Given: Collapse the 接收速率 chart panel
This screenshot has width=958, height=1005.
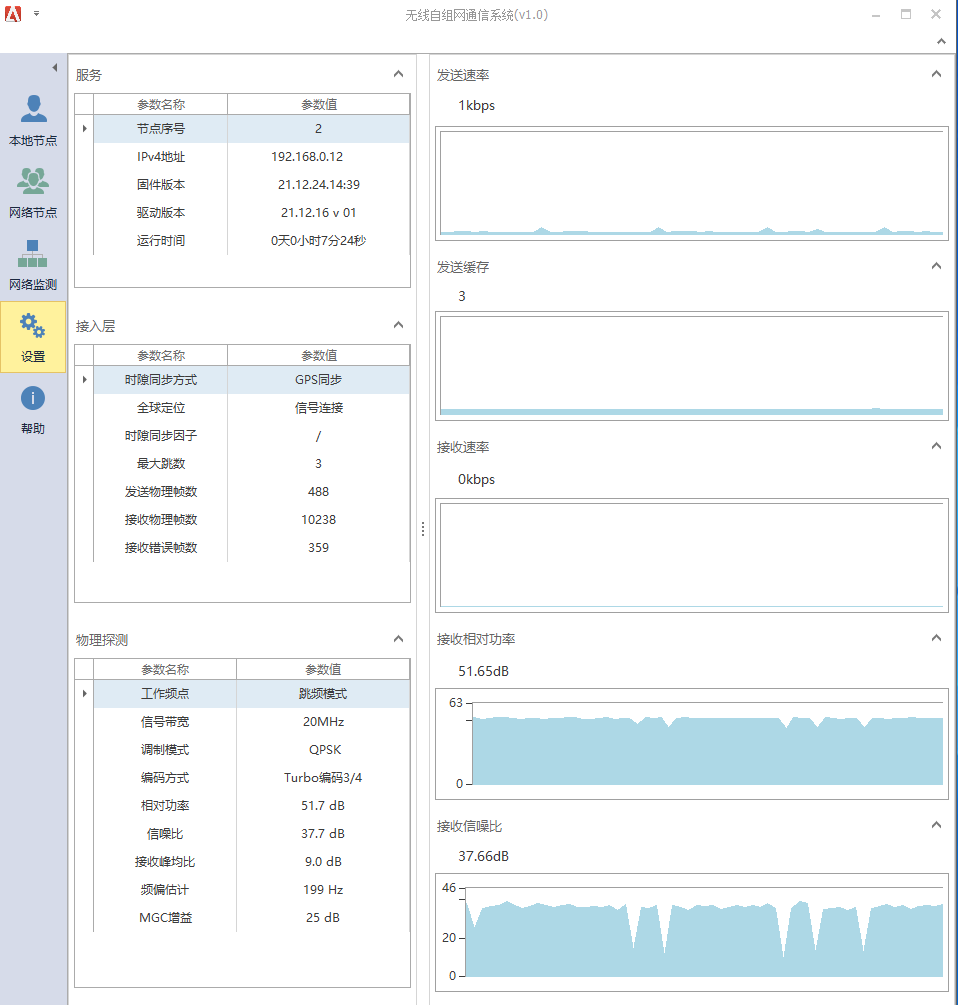Looking at the screenshot, I should tap(936, 446).
